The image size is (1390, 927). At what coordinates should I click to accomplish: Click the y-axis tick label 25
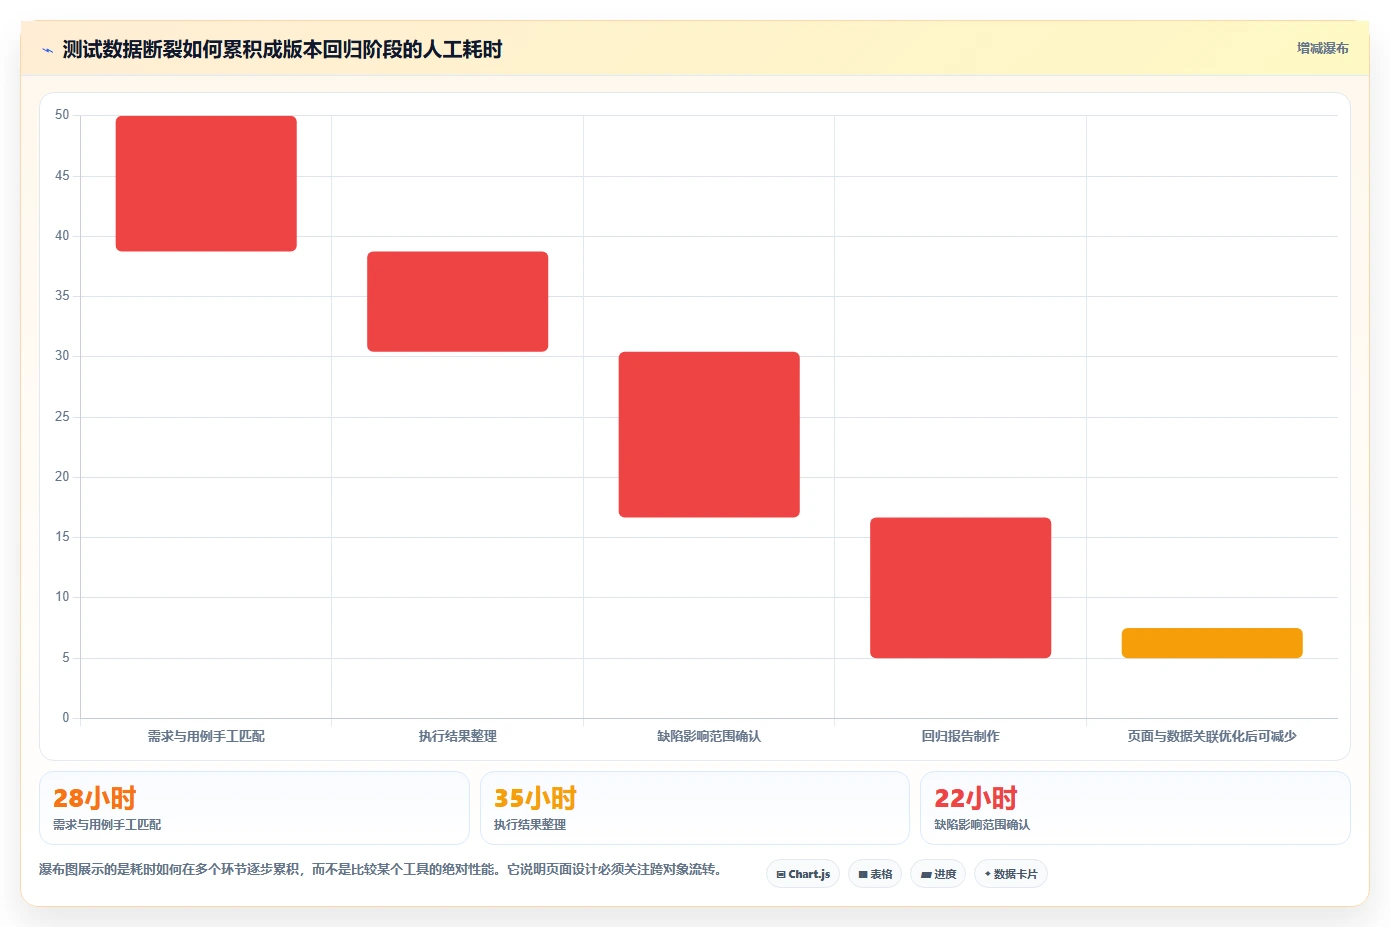click(62, 416)
